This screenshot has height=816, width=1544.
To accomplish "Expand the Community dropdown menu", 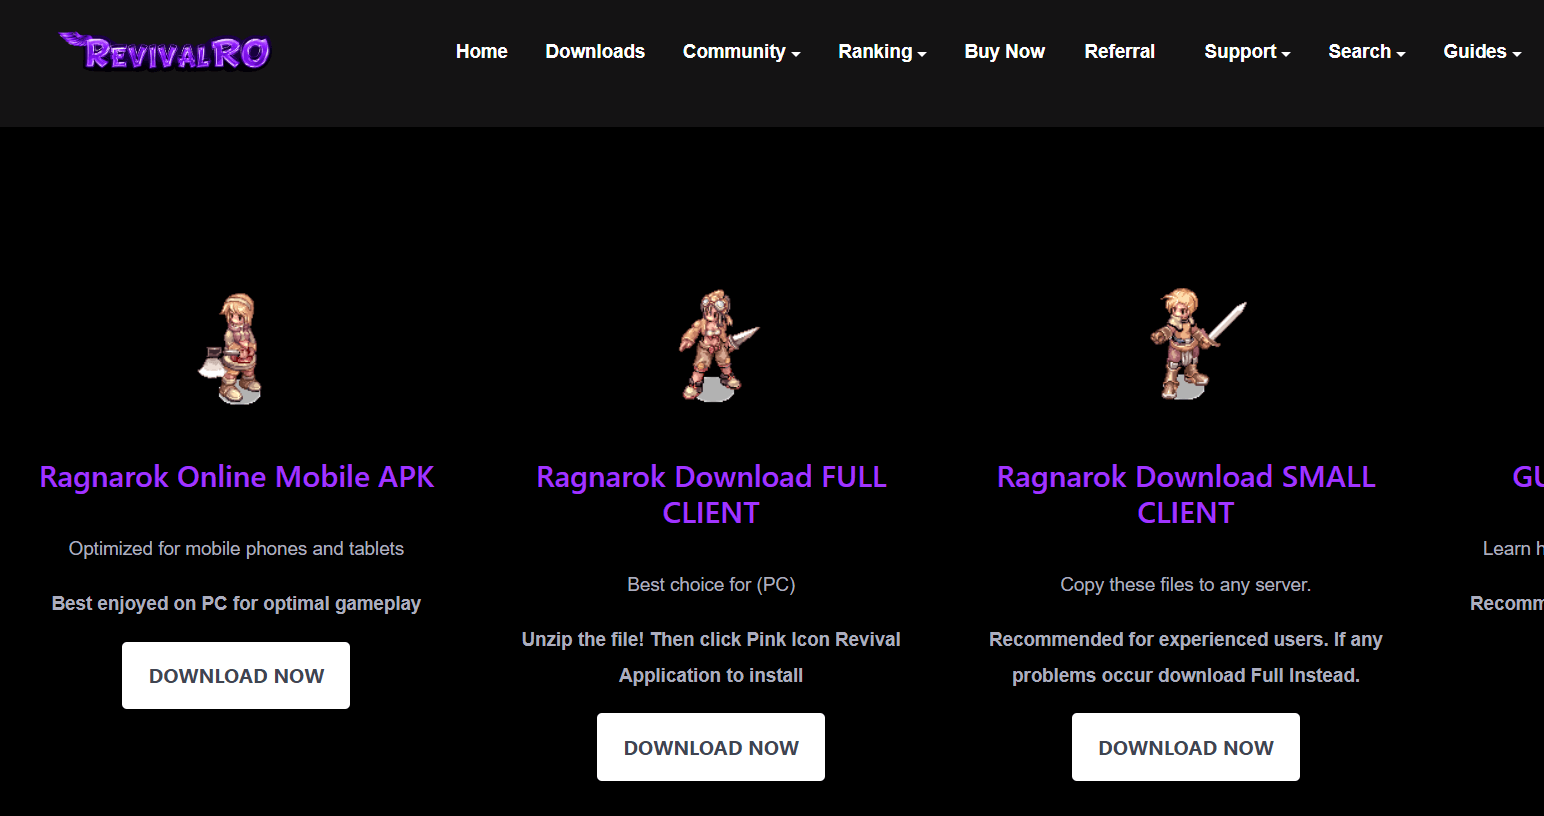I will point(741,52).
